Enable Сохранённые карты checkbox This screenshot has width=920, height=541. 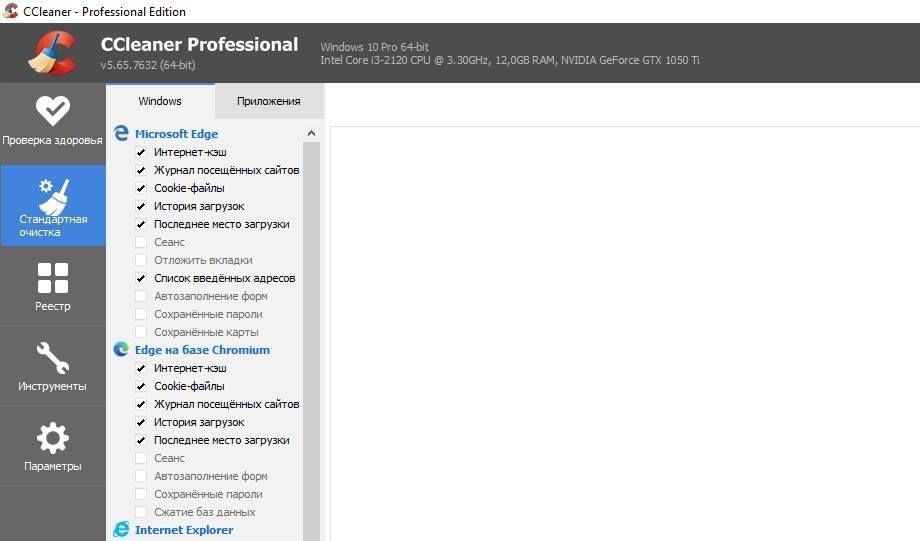coord(141,332)
